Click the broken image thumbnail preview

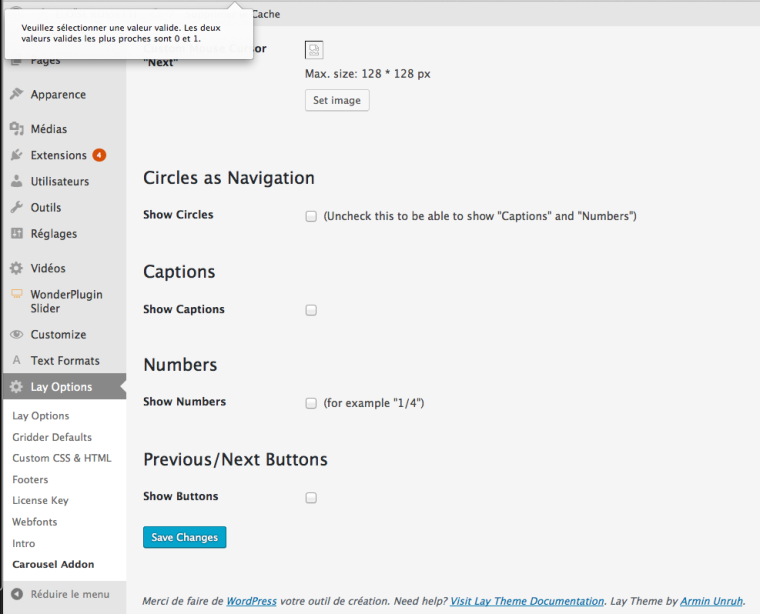pos(313,50)
